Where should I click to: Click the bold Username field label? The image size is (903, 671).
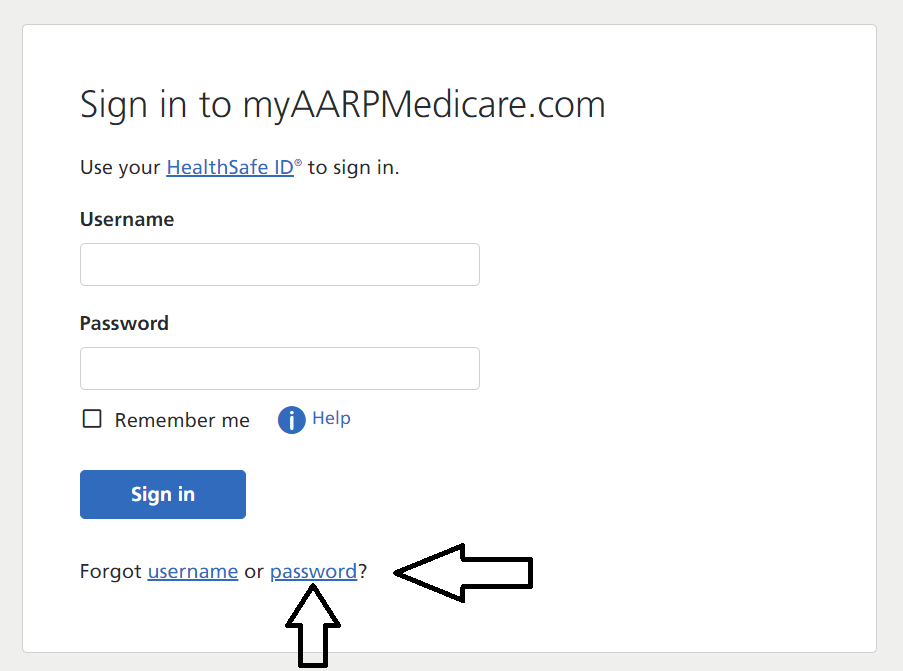tap(127, 219)
